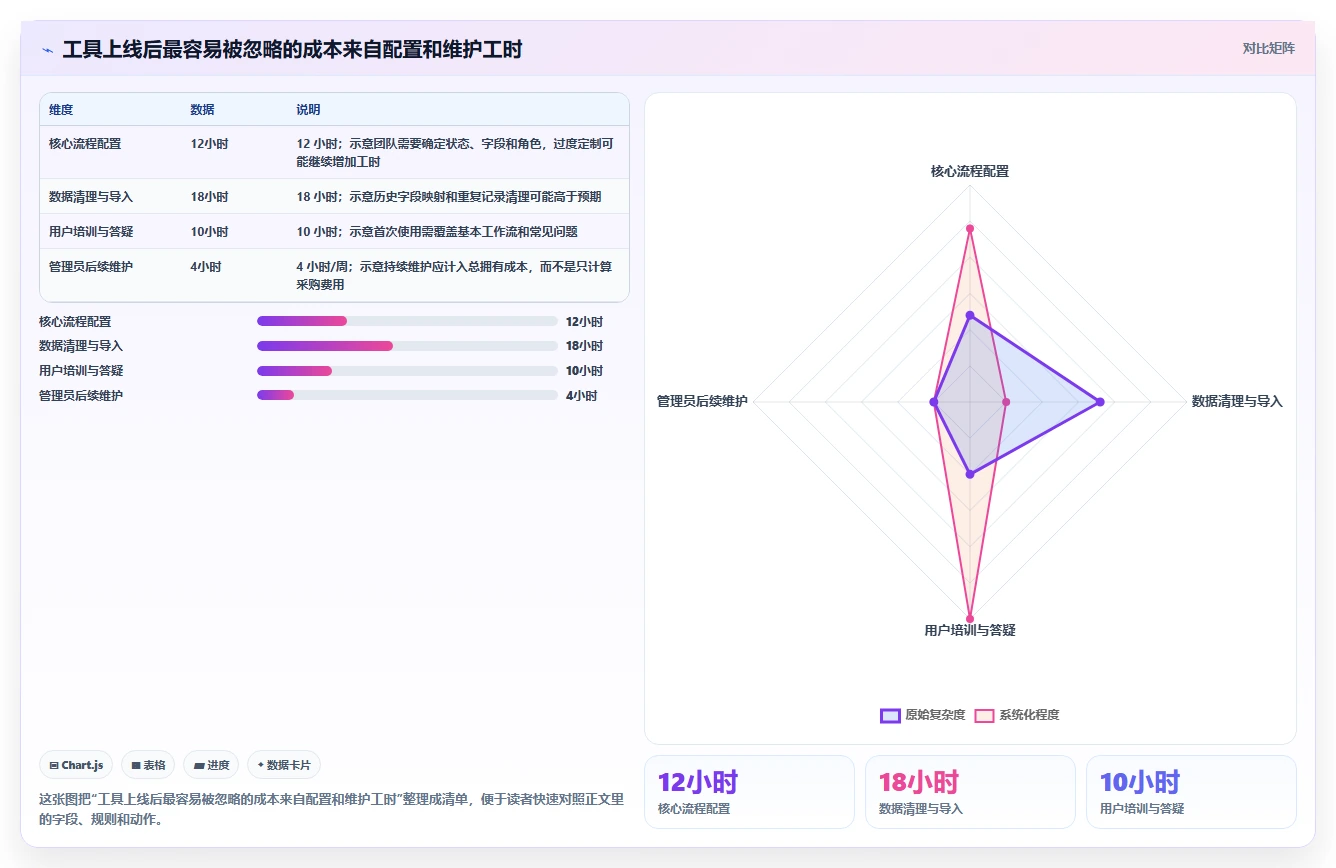Click 核心流程配置 label in progress list
The image size is (1336, 868).
point(75,322)
